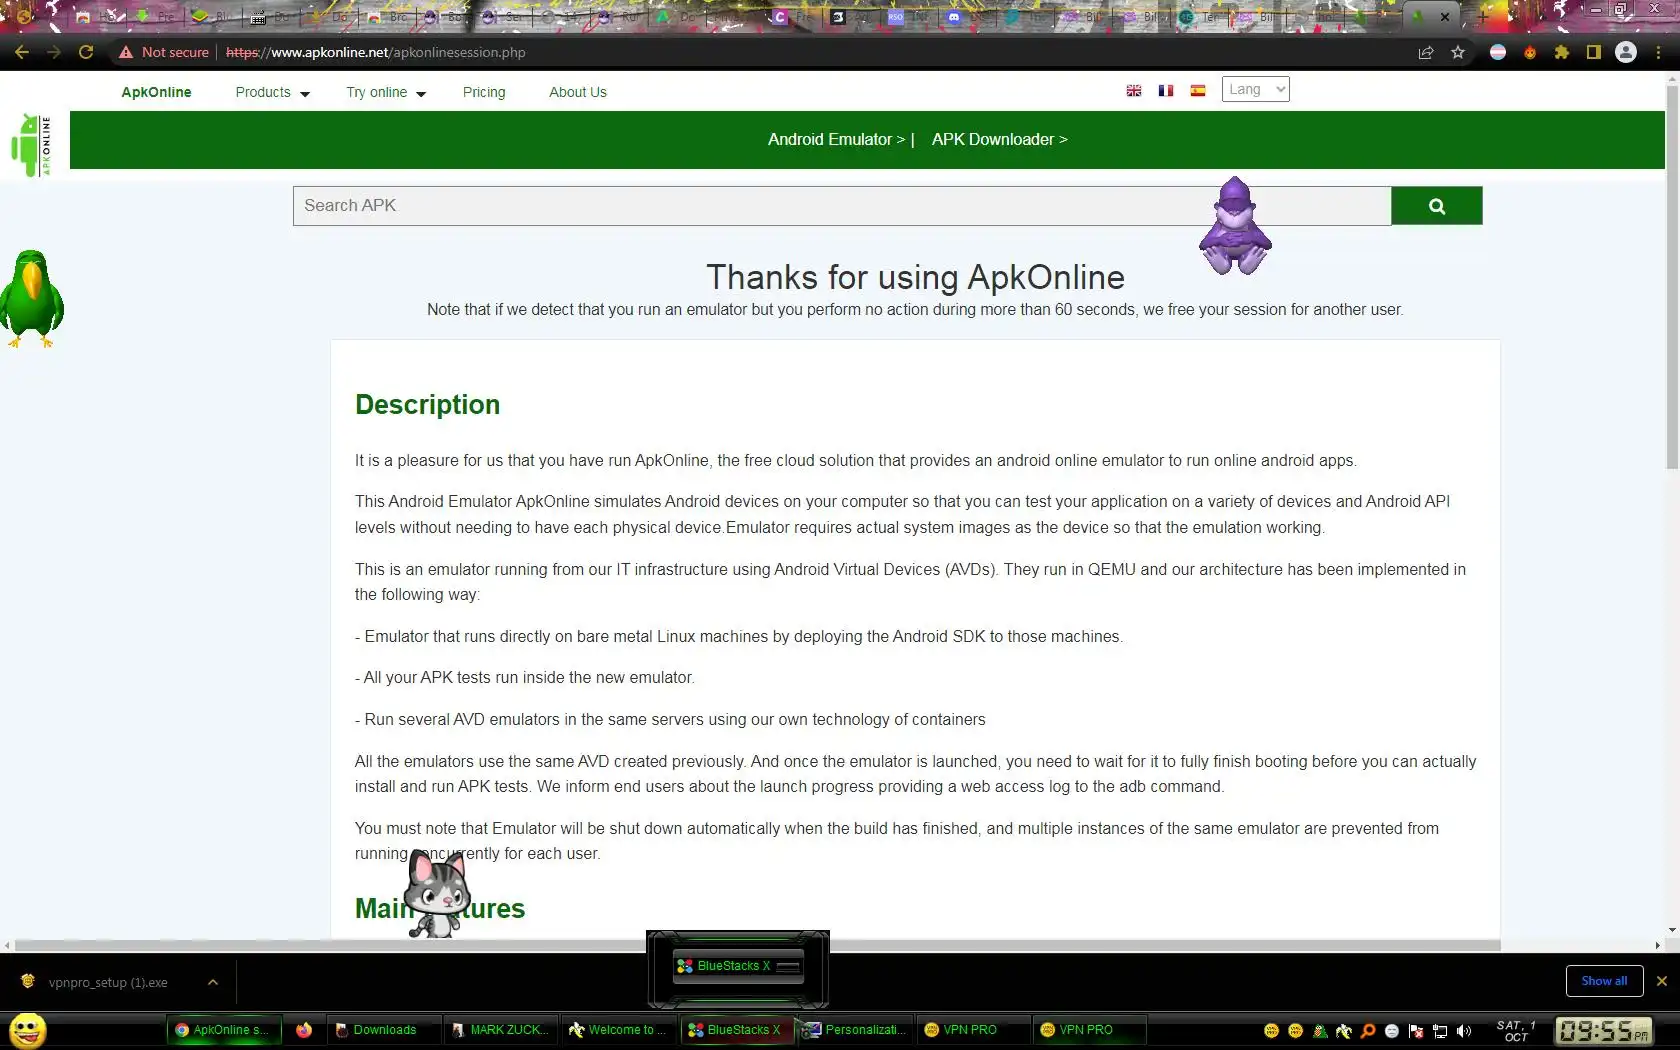Open the browser side panel icon
Viewport: 1680px width, 1050px height.
coord(1594,52)
